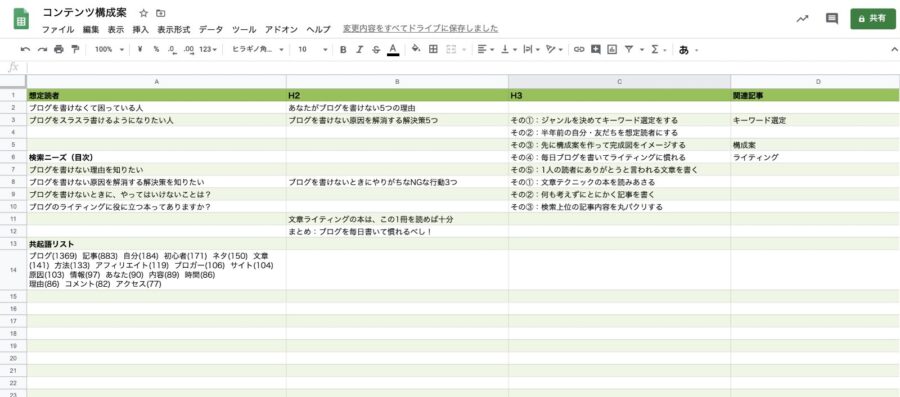This screenshot has width=900, height=397.
Task: Click the 共有 share button
Action: coord(872,19)
